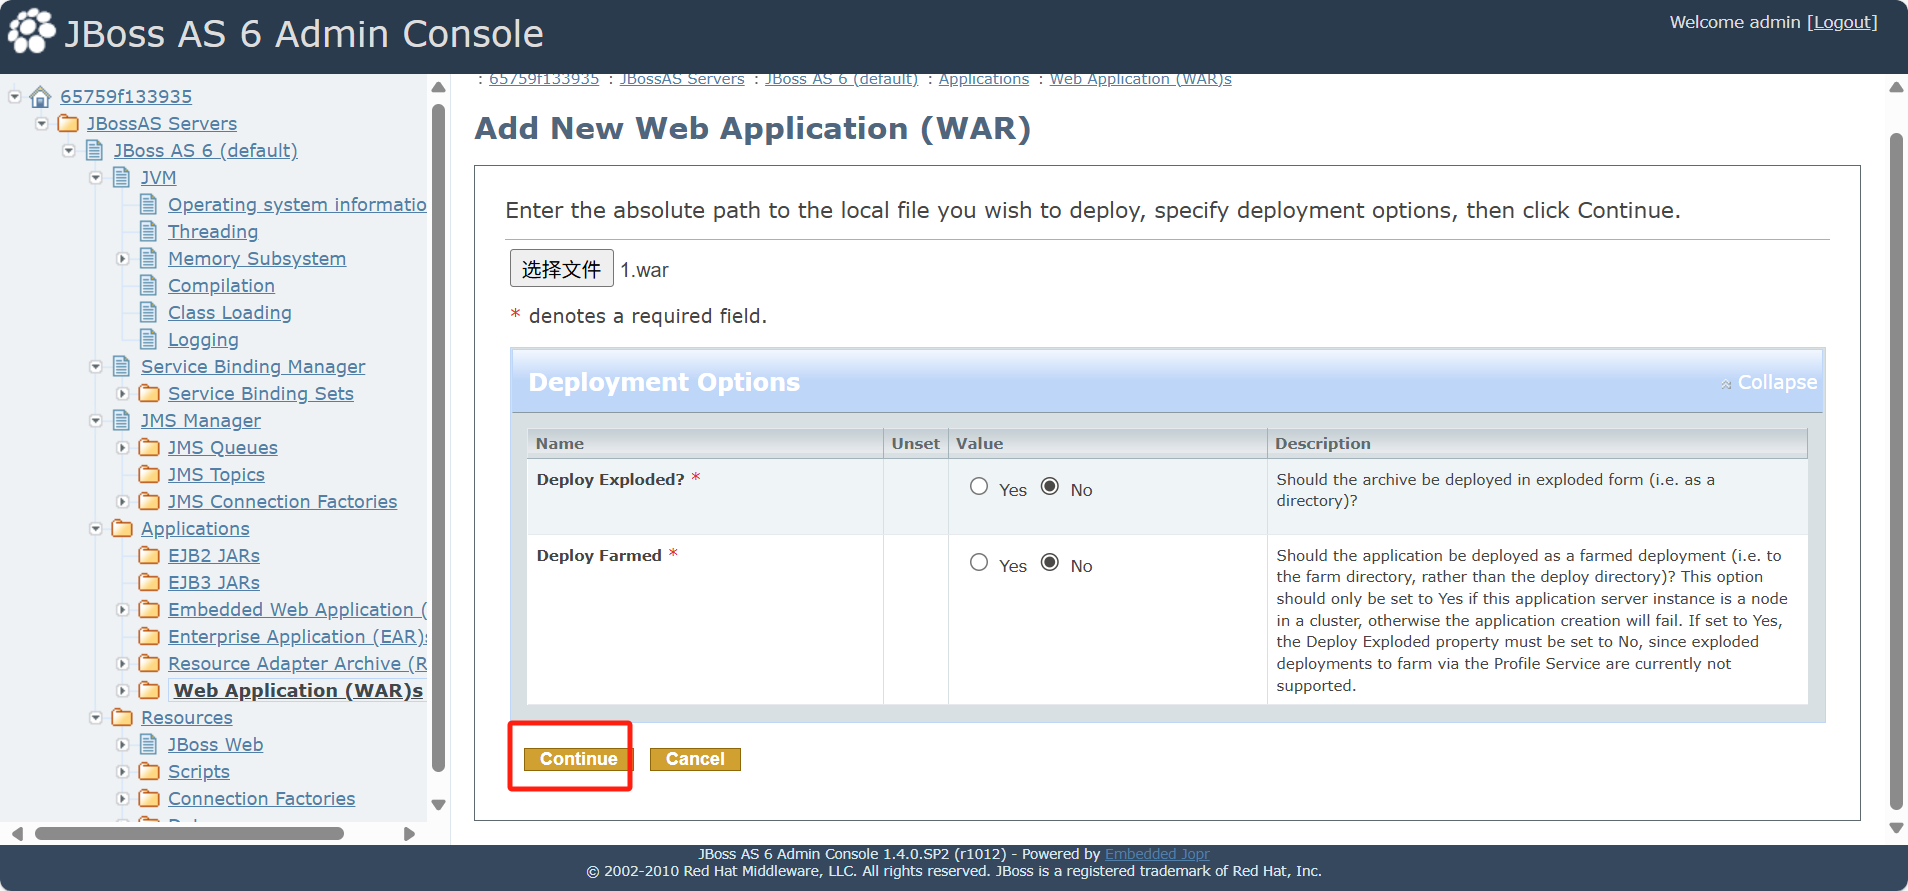Collapse the JBossAS Servers tree node
This screenshot has width=1908, height=891.
click(x=42, y=124)
